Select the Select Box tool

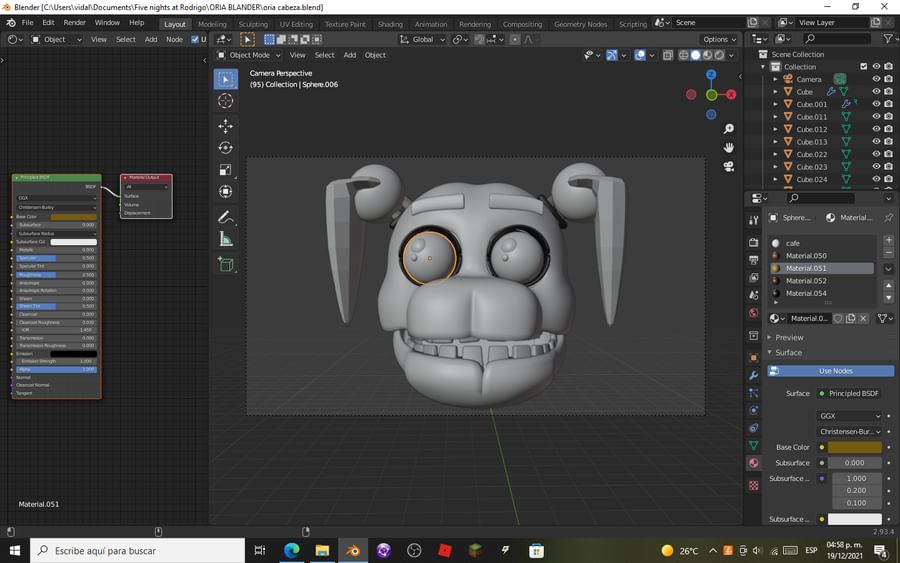coord(226,79)
